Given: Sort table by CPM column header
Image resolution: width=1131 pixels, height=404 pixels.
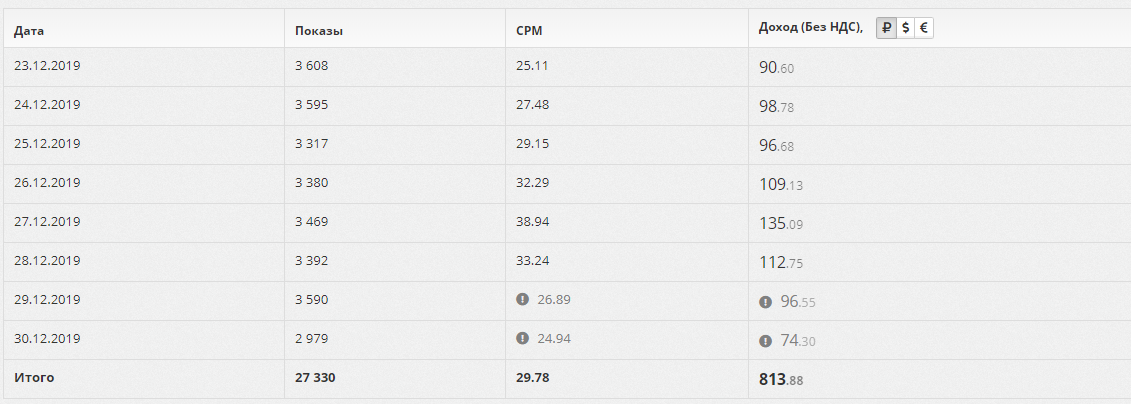Looking at the screenshot, I should (529, 31).
